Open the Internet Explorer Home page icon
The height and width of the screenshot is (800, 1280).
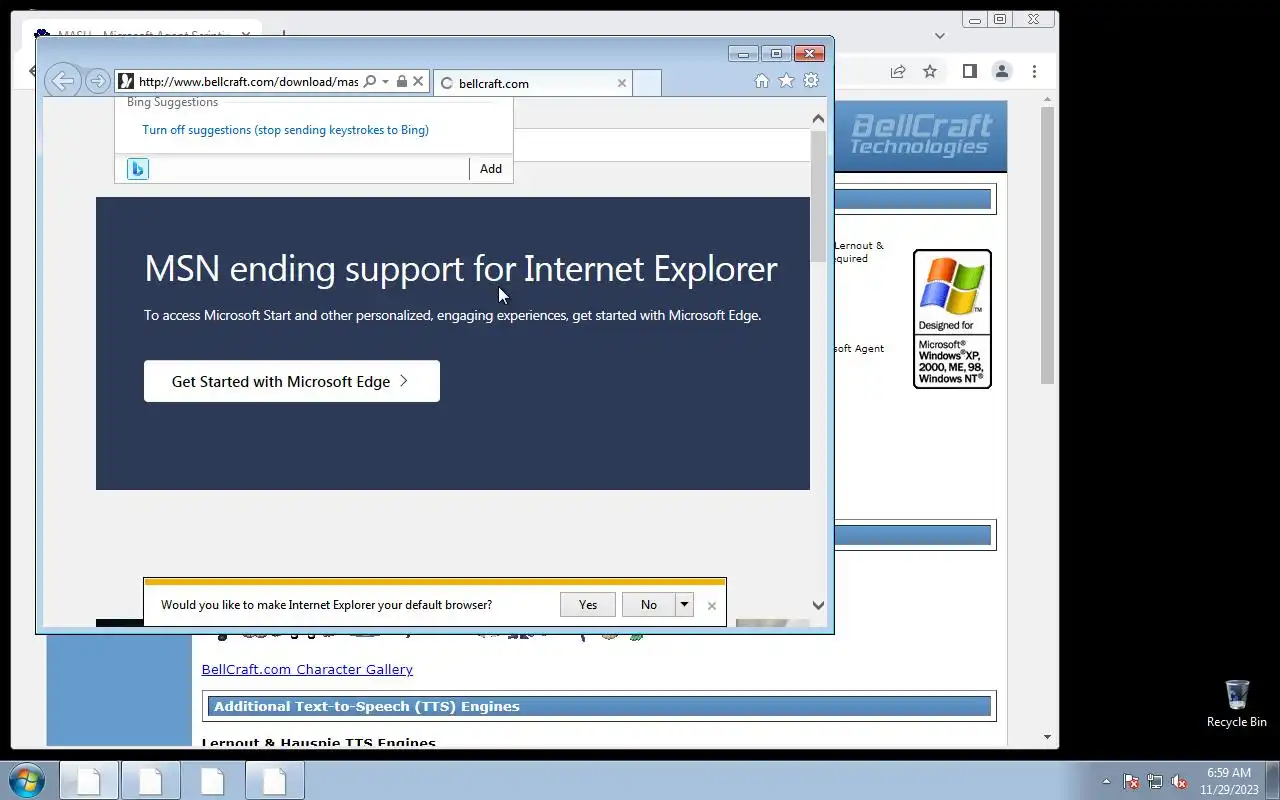click(762, 81)
